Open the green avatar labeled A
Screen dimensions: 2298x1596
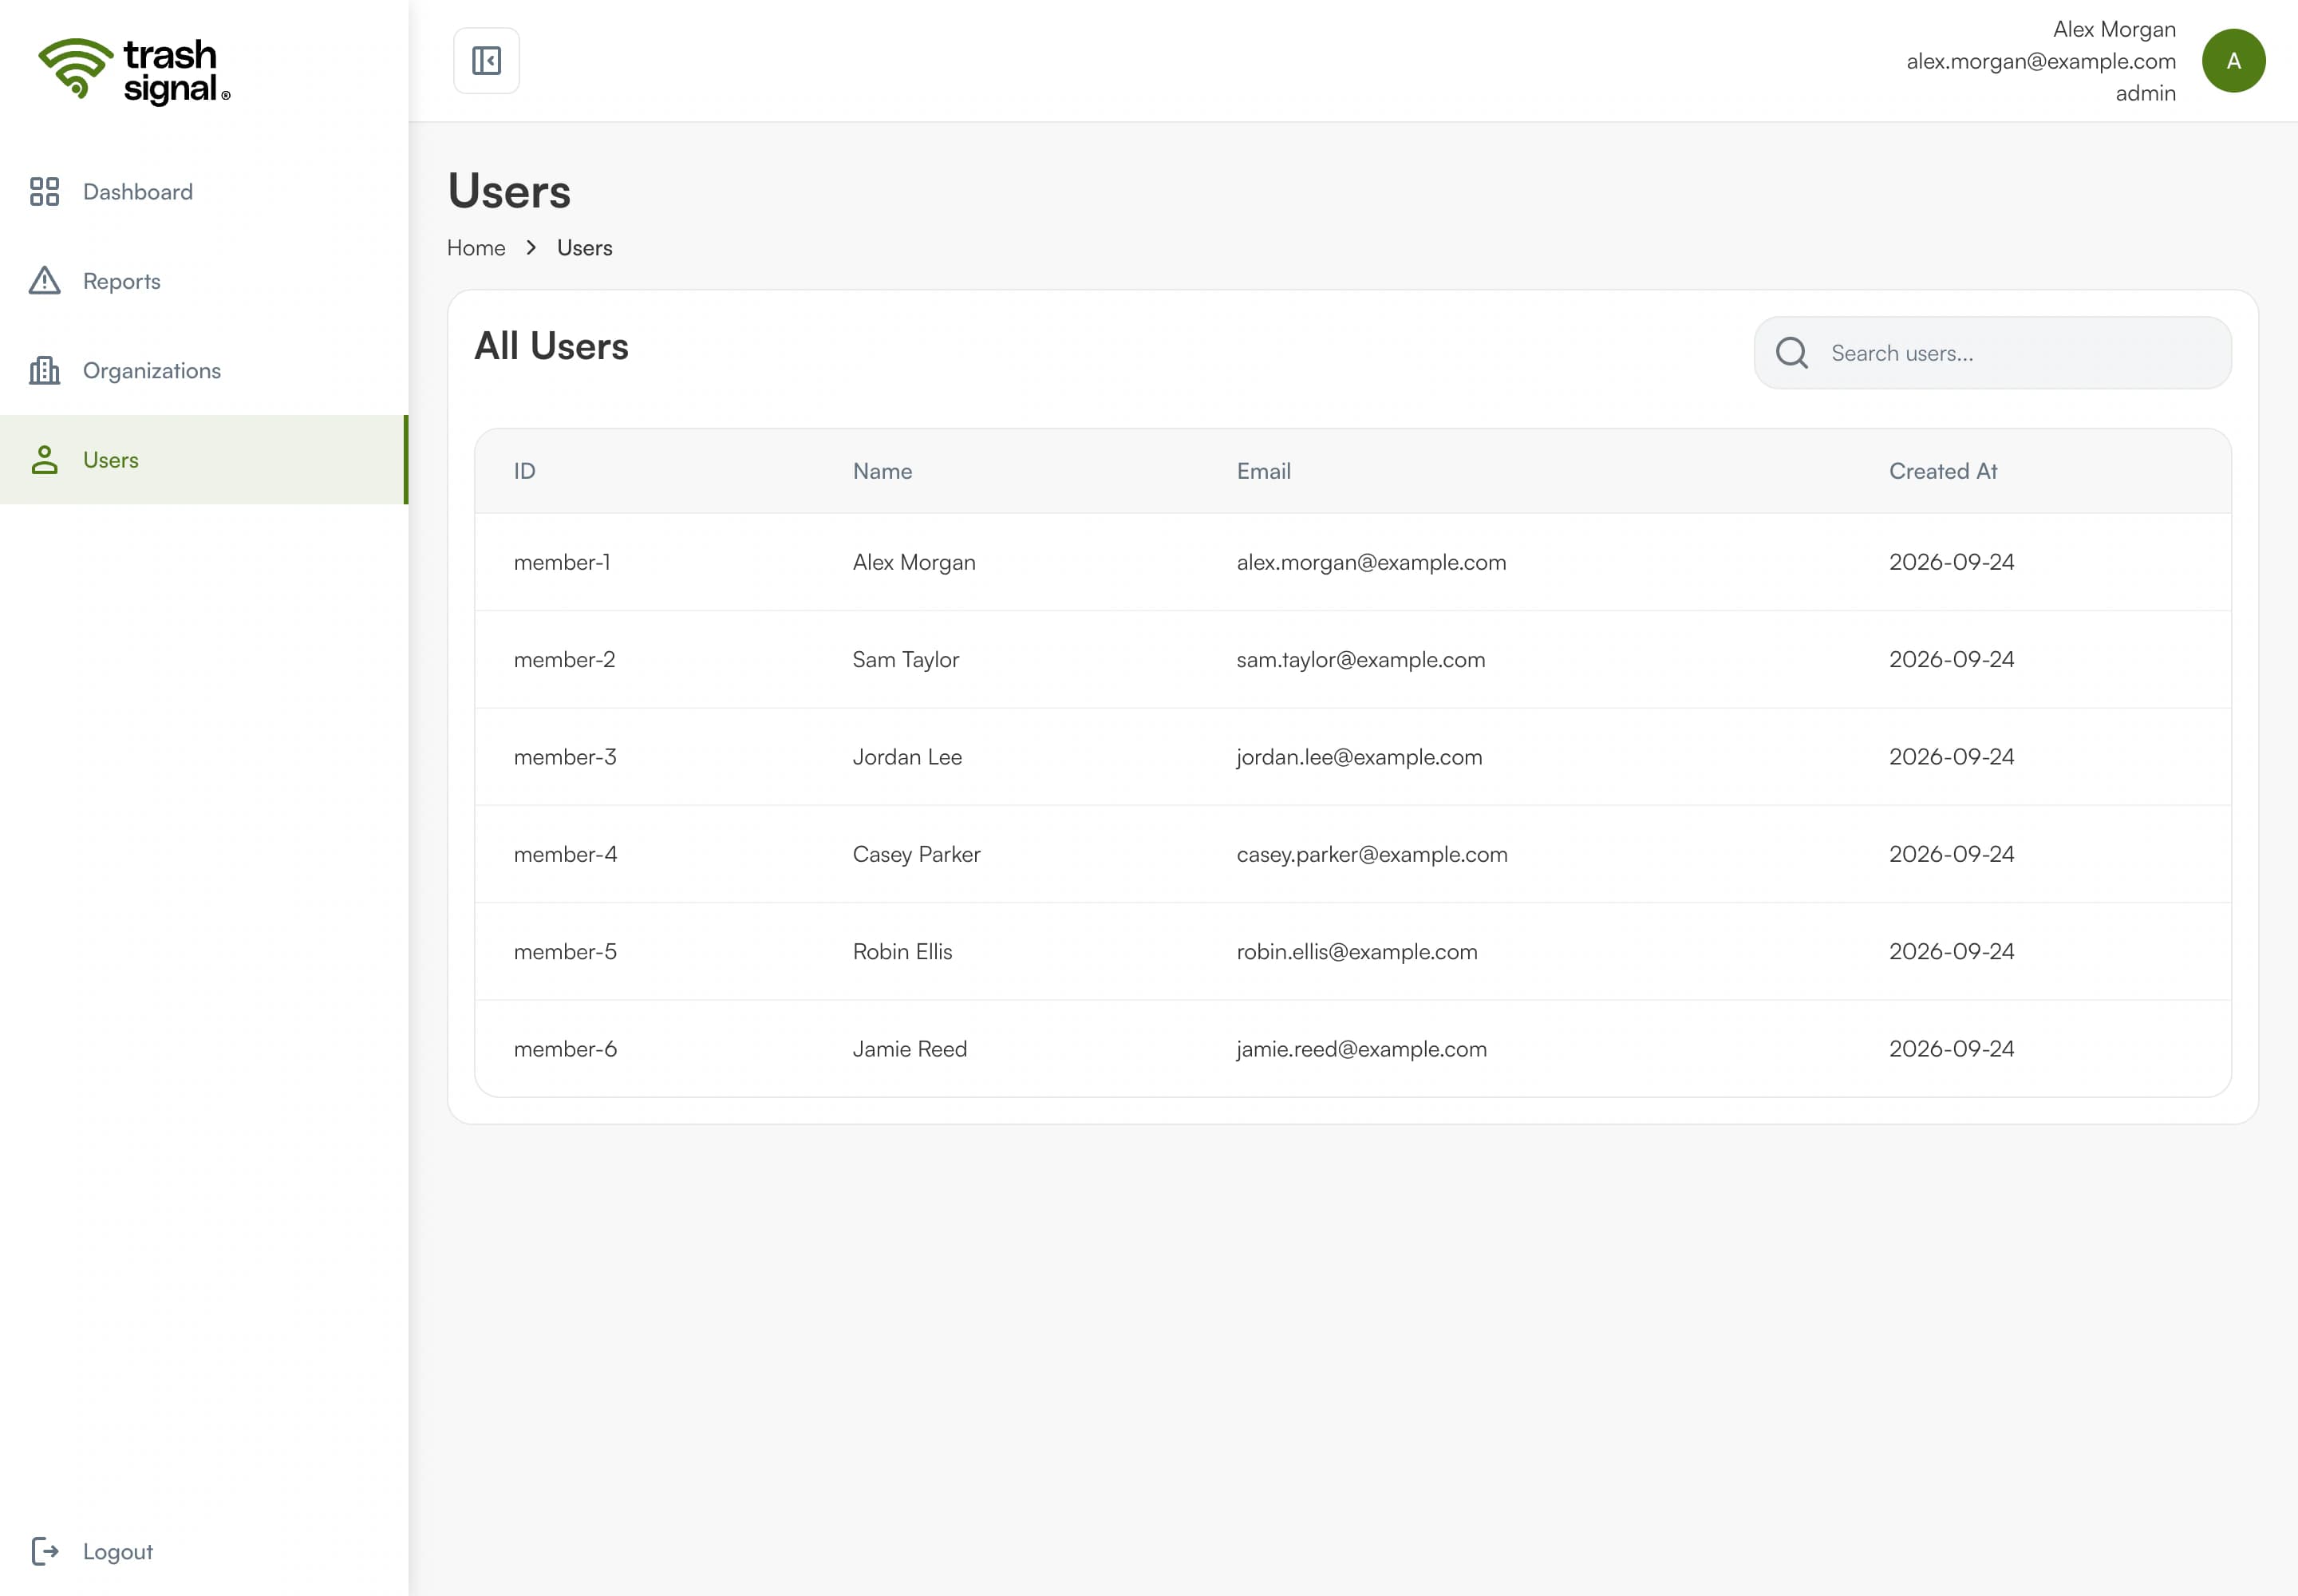coord(2233,61)
